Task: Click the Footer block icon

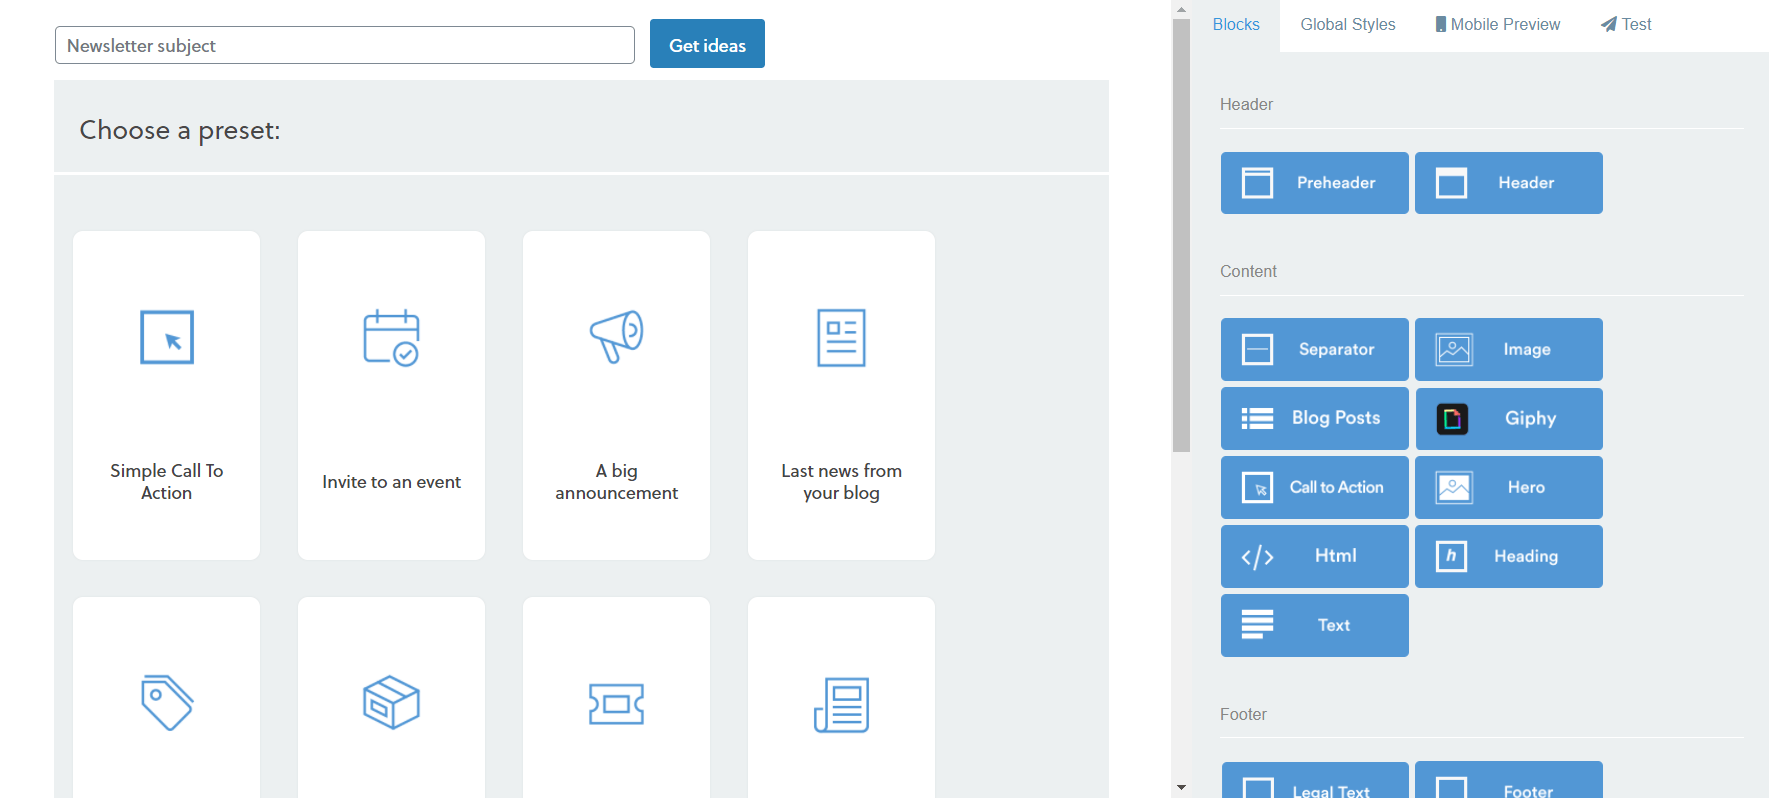Action: tap(1451, 788)
